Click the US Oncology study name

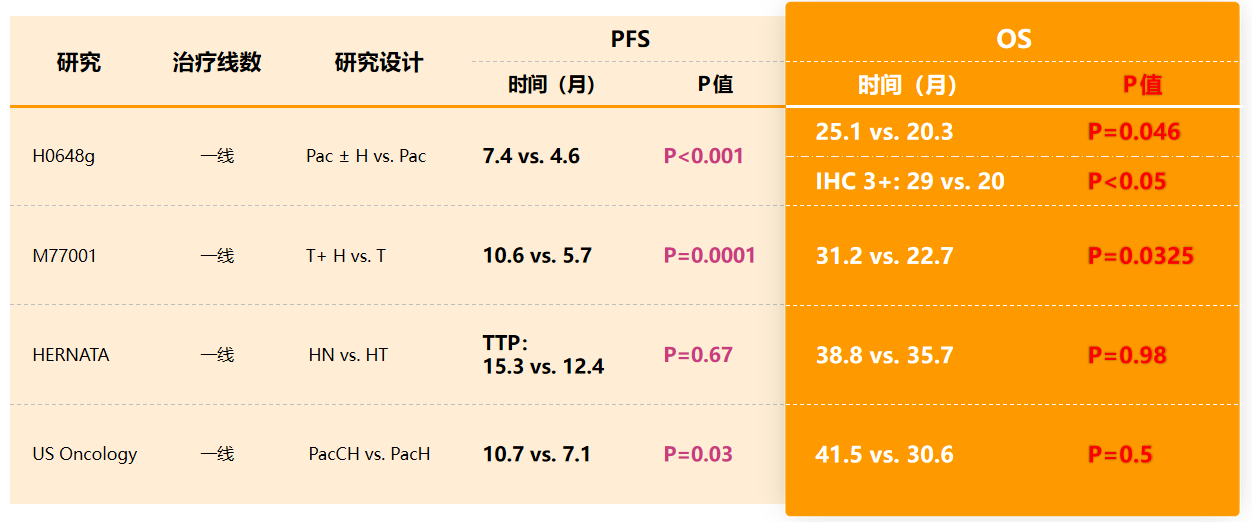(85, 454)
